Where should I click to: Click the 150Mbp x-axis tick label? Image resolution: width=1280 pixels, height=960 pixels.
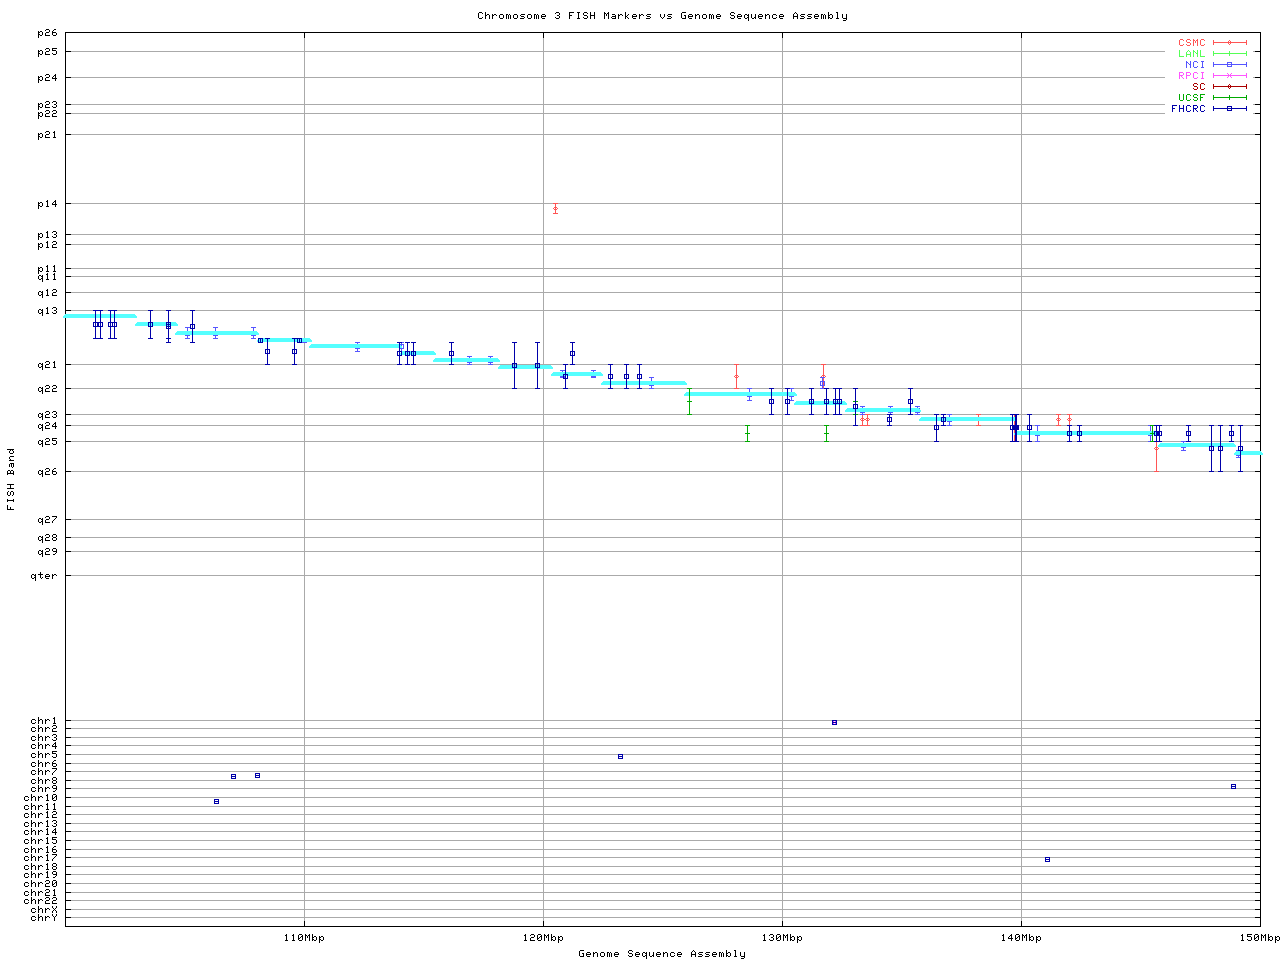(1260, 938)
